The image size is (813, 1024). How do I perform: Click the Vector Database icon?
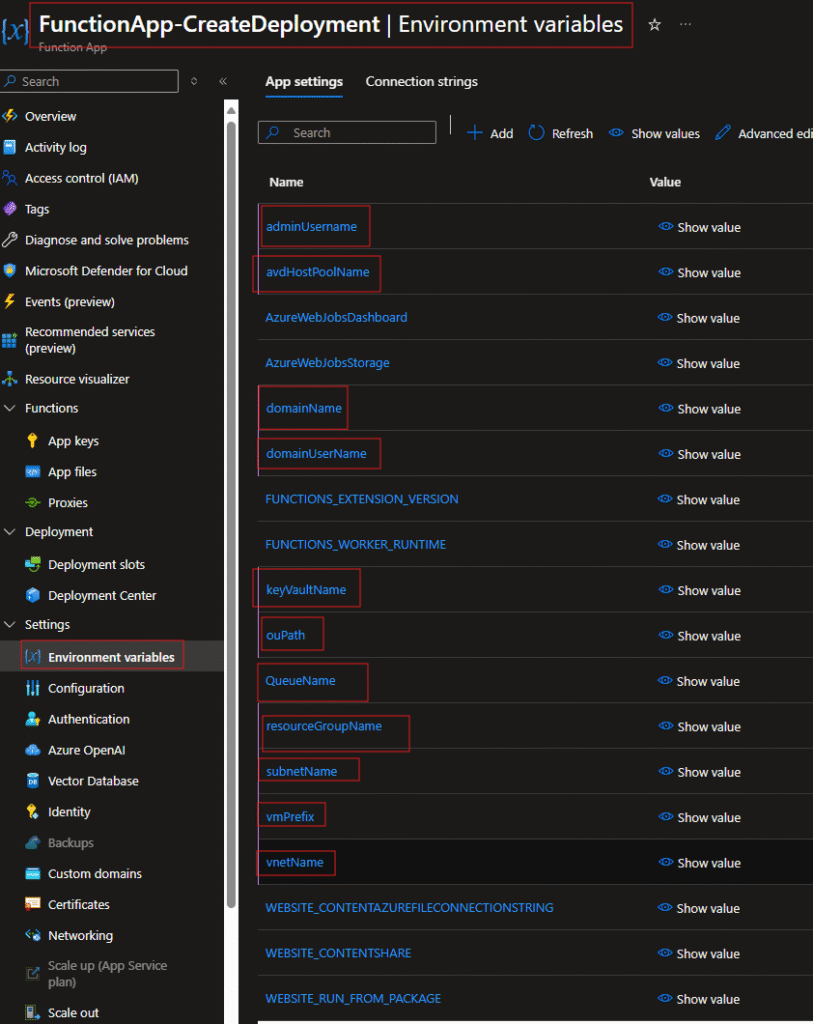[33, 780]
